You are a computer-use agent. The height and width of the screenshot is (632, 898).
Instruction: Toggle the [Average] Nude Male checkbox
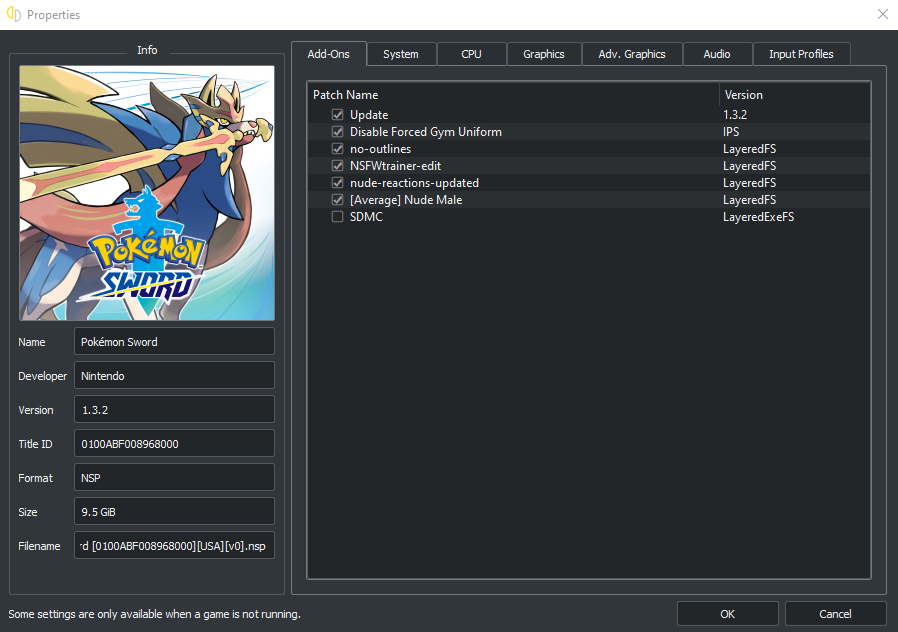[x=337, y=200]
